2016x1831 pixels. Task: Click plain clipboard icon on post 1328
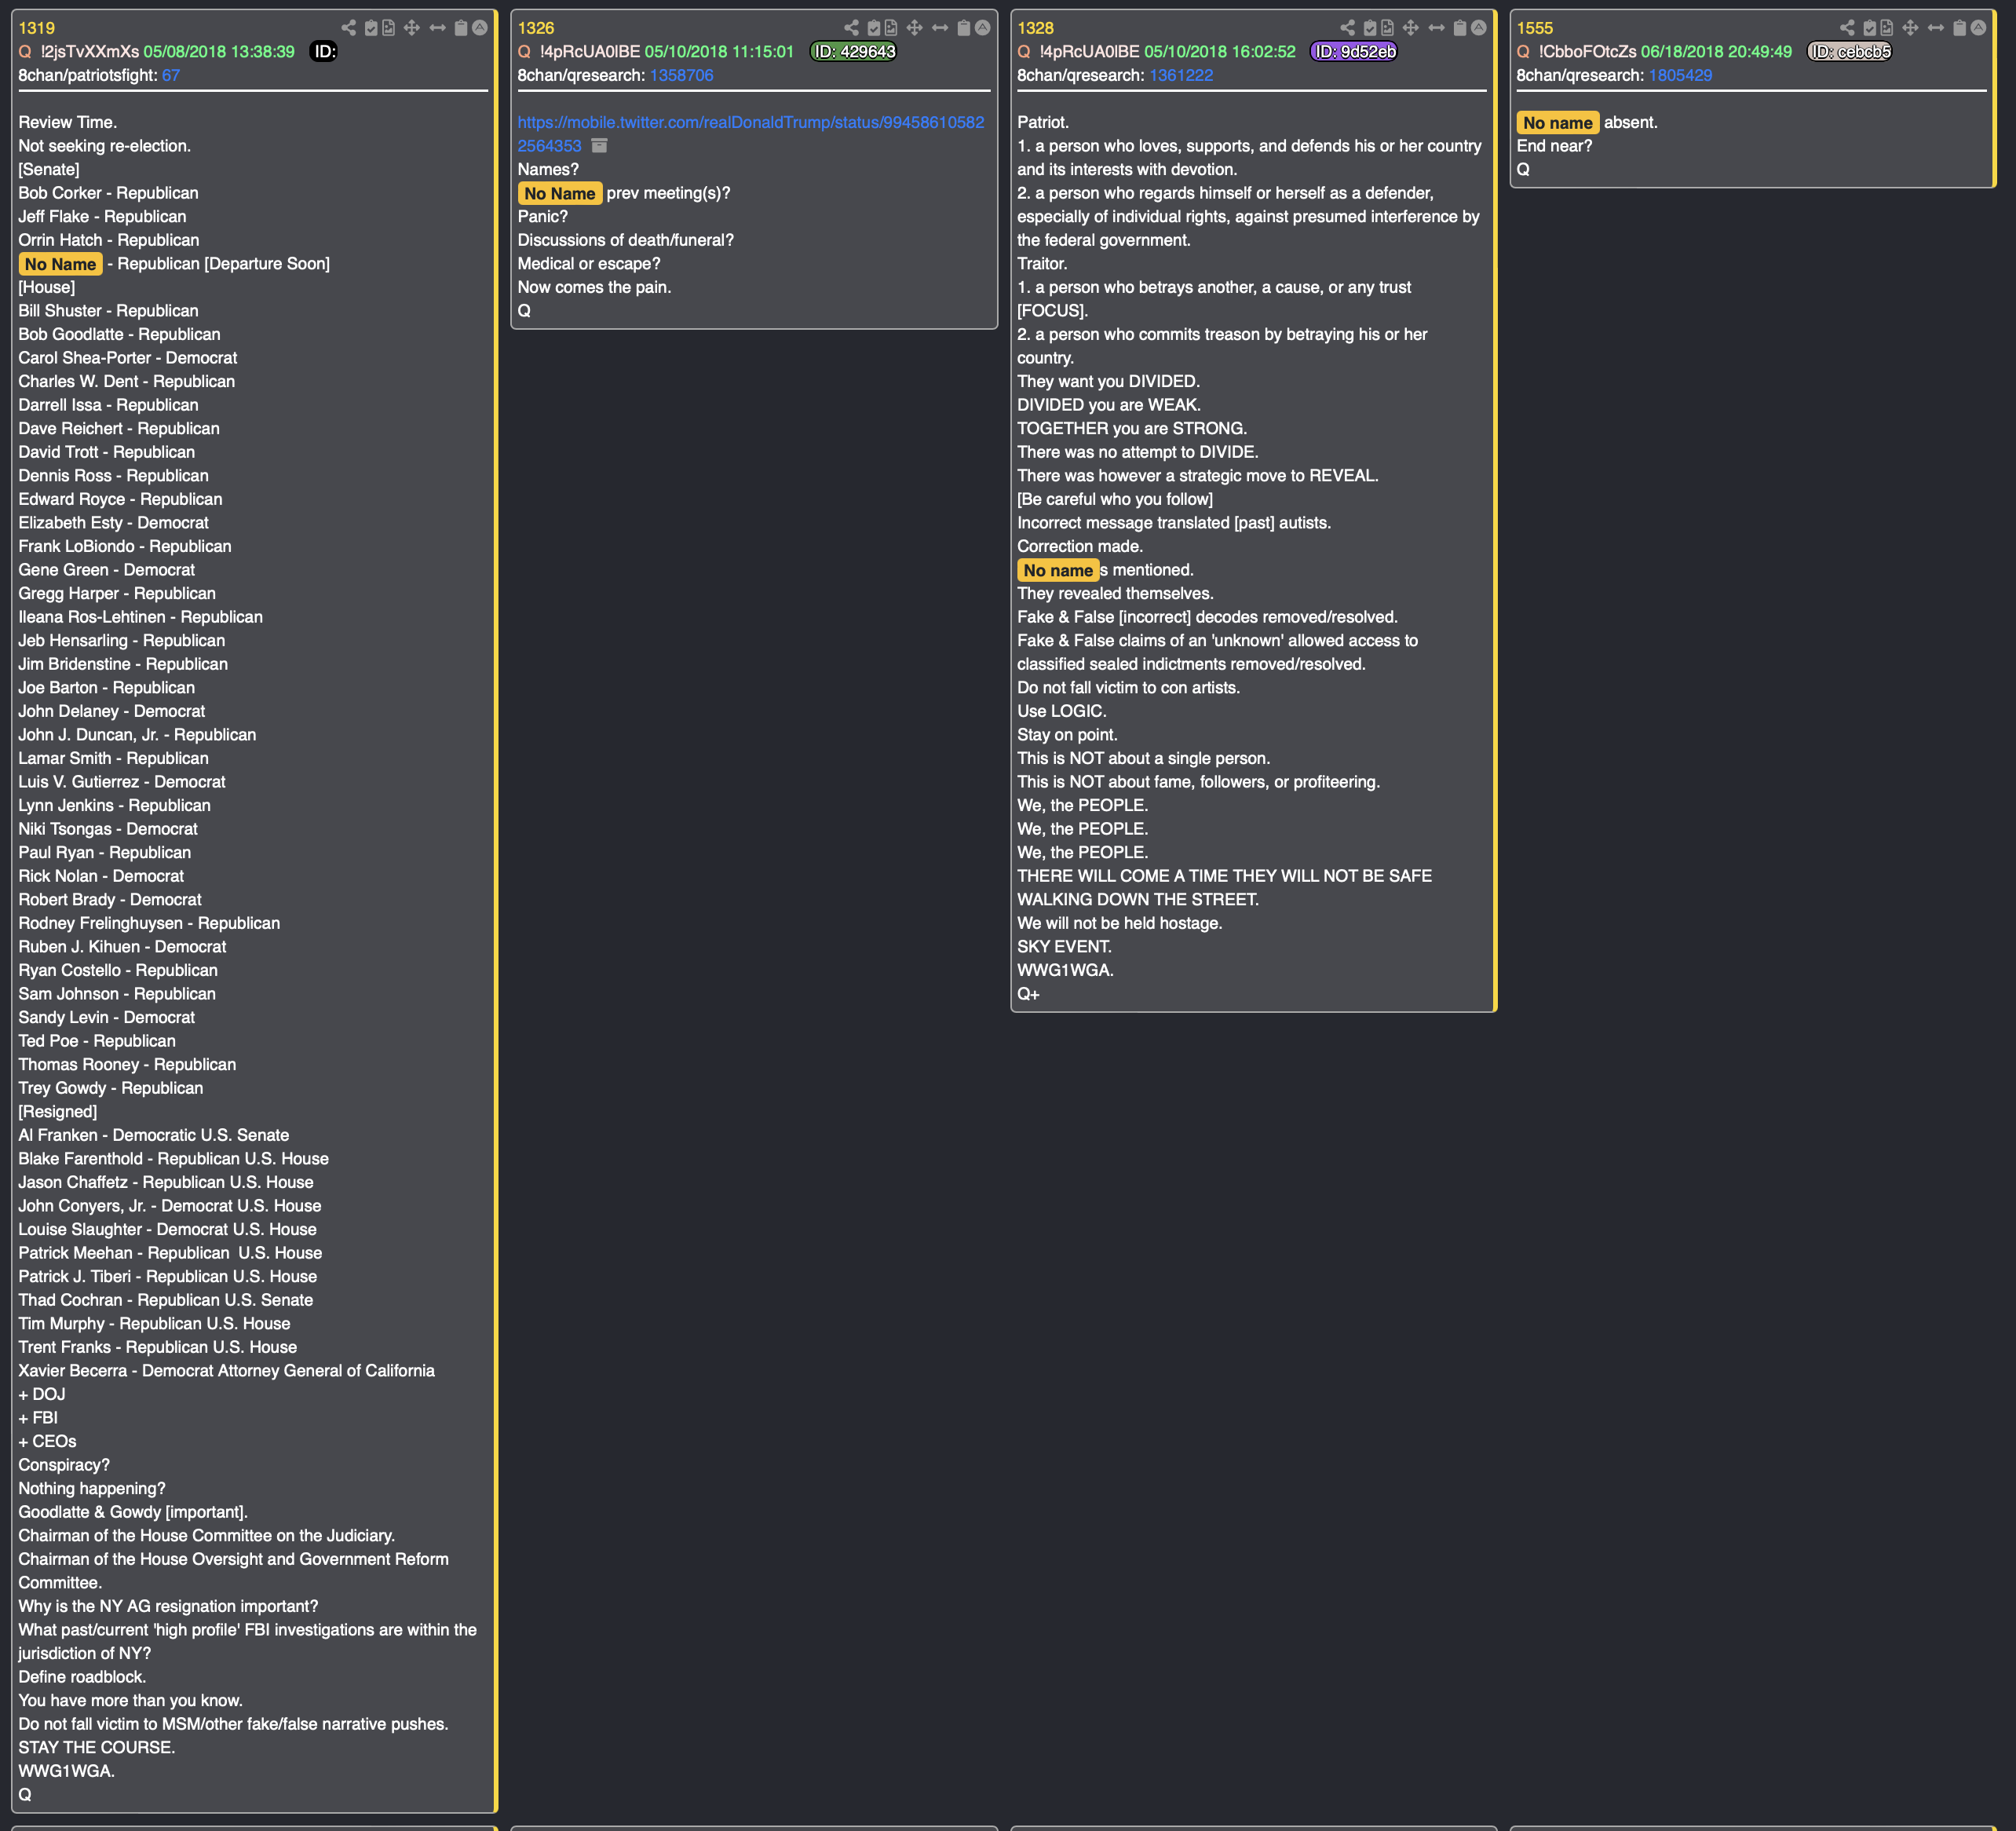[x=1460, y=28]
